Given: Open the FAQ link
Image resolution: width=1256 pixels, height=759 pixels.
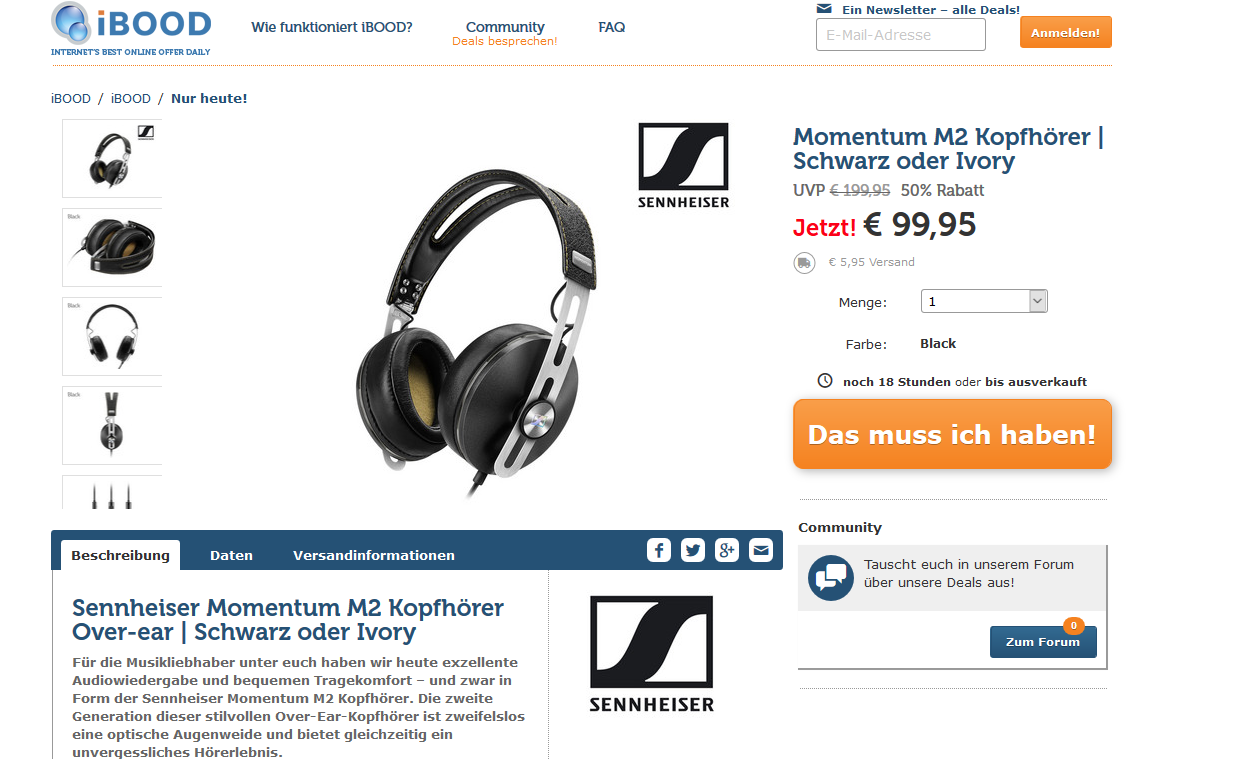Looking at the screenshot, I should pos(612,27).
